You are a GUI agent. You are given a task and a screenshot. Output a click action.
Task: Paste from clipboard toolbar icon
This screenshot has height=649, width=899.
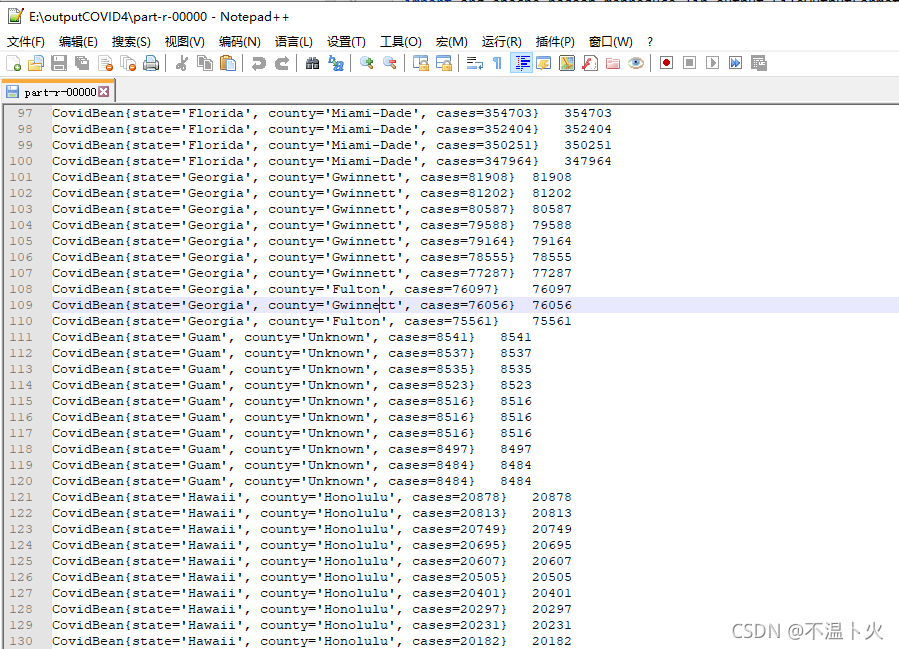point(228,63)
